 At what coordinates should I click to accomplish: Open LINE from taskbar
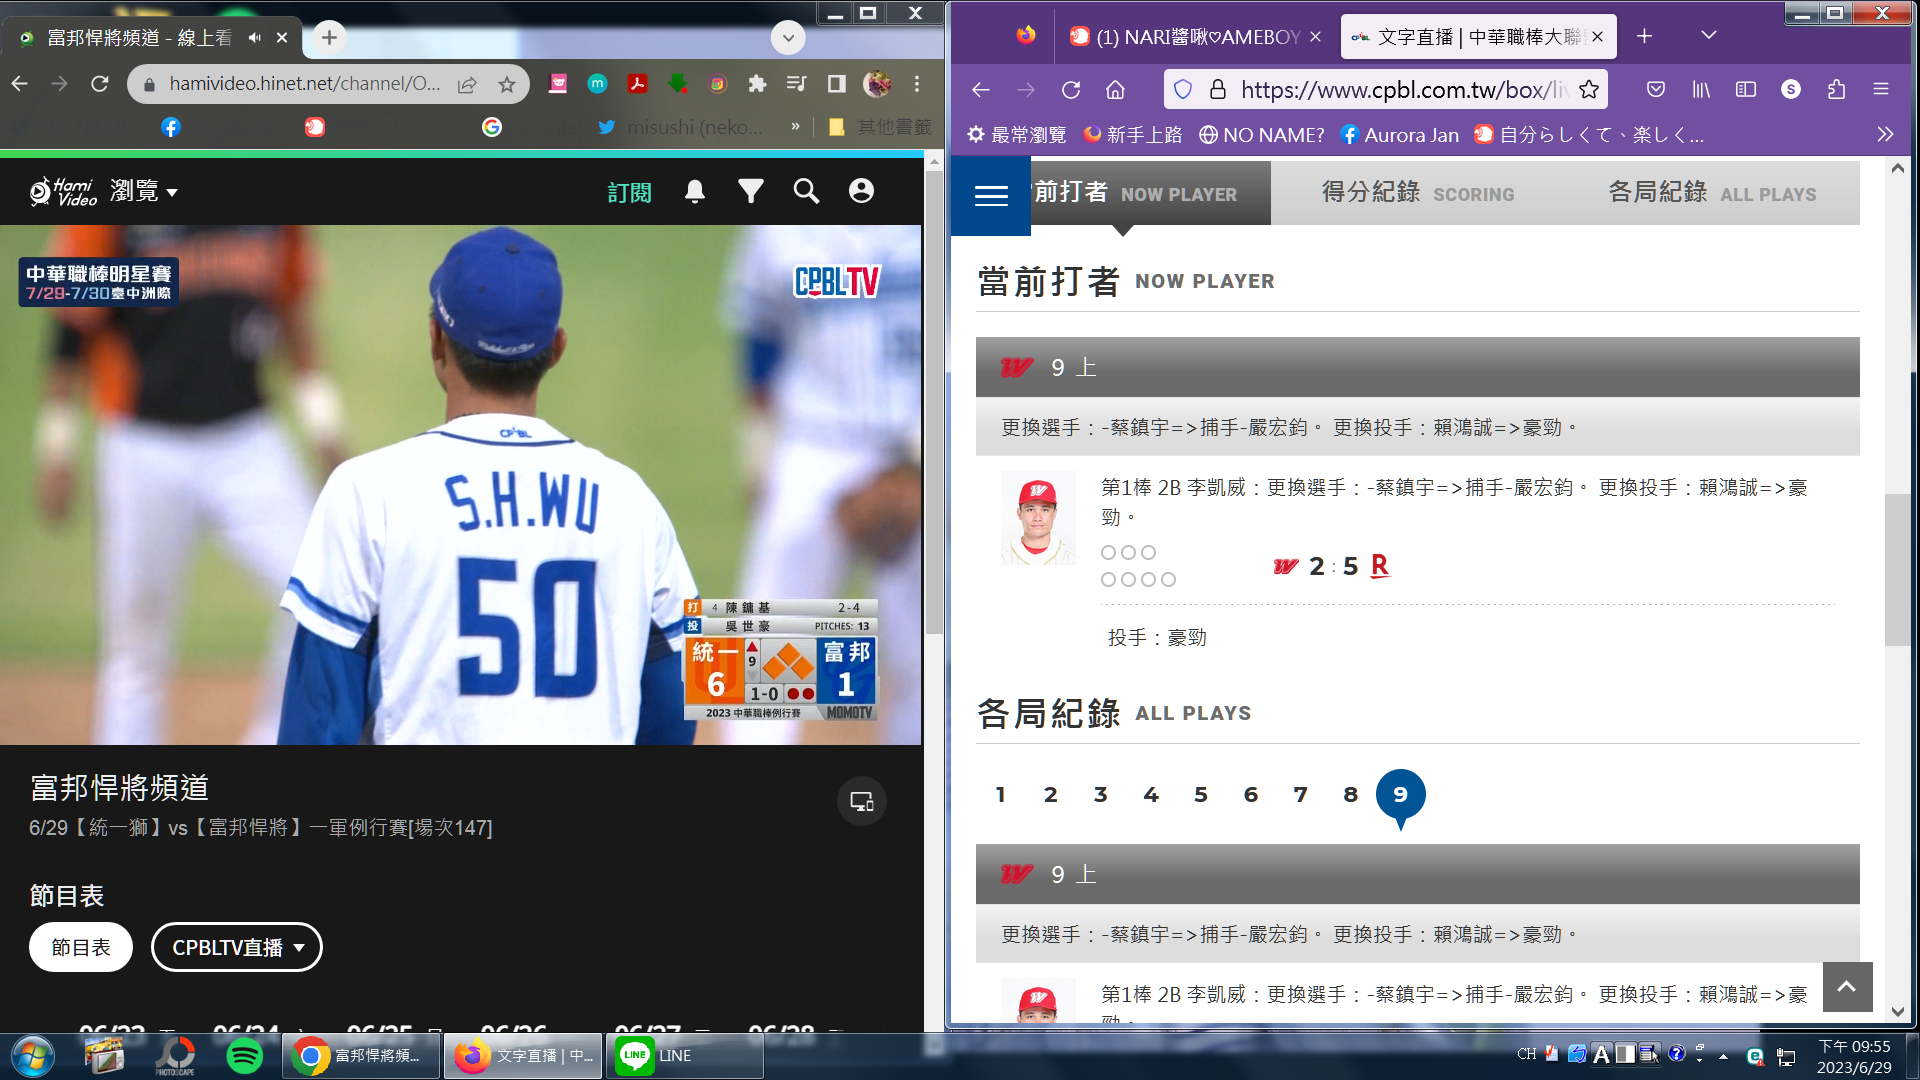click(684, 1056)
